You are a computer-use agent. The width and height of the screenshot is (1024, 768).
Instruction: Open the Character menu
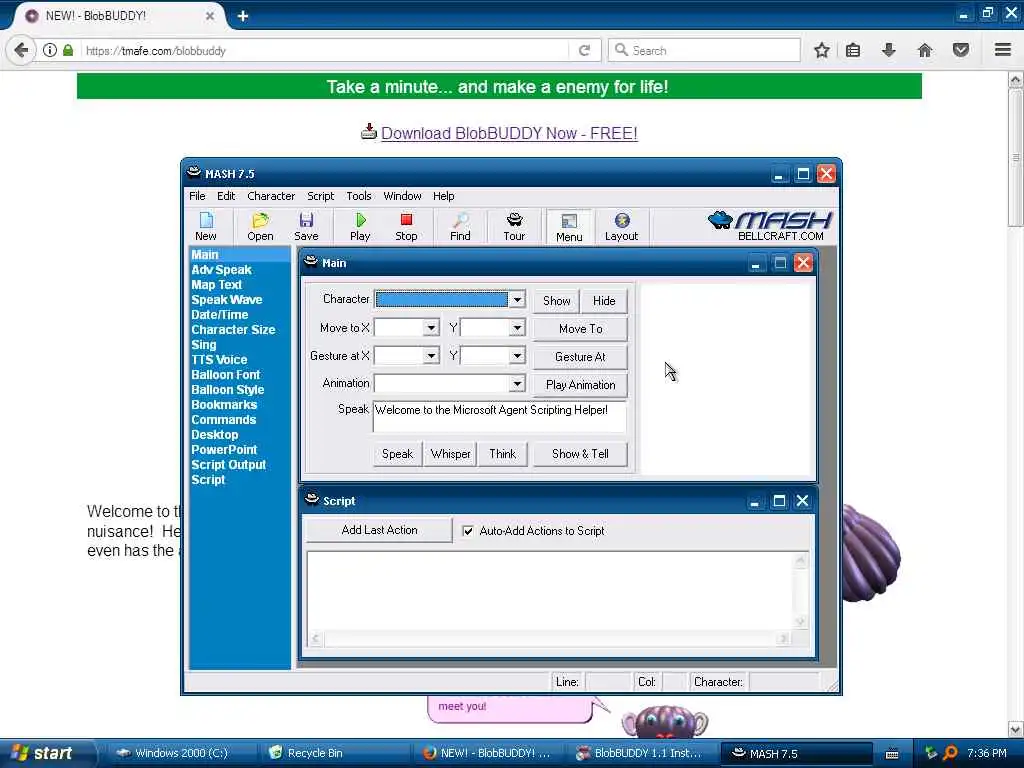271,196
